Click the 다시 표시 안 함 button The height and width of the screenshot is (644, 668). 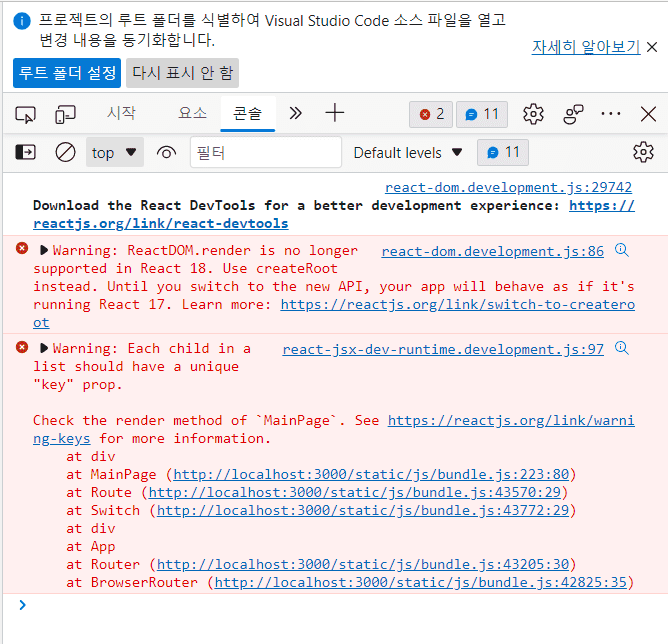[182, 73]
